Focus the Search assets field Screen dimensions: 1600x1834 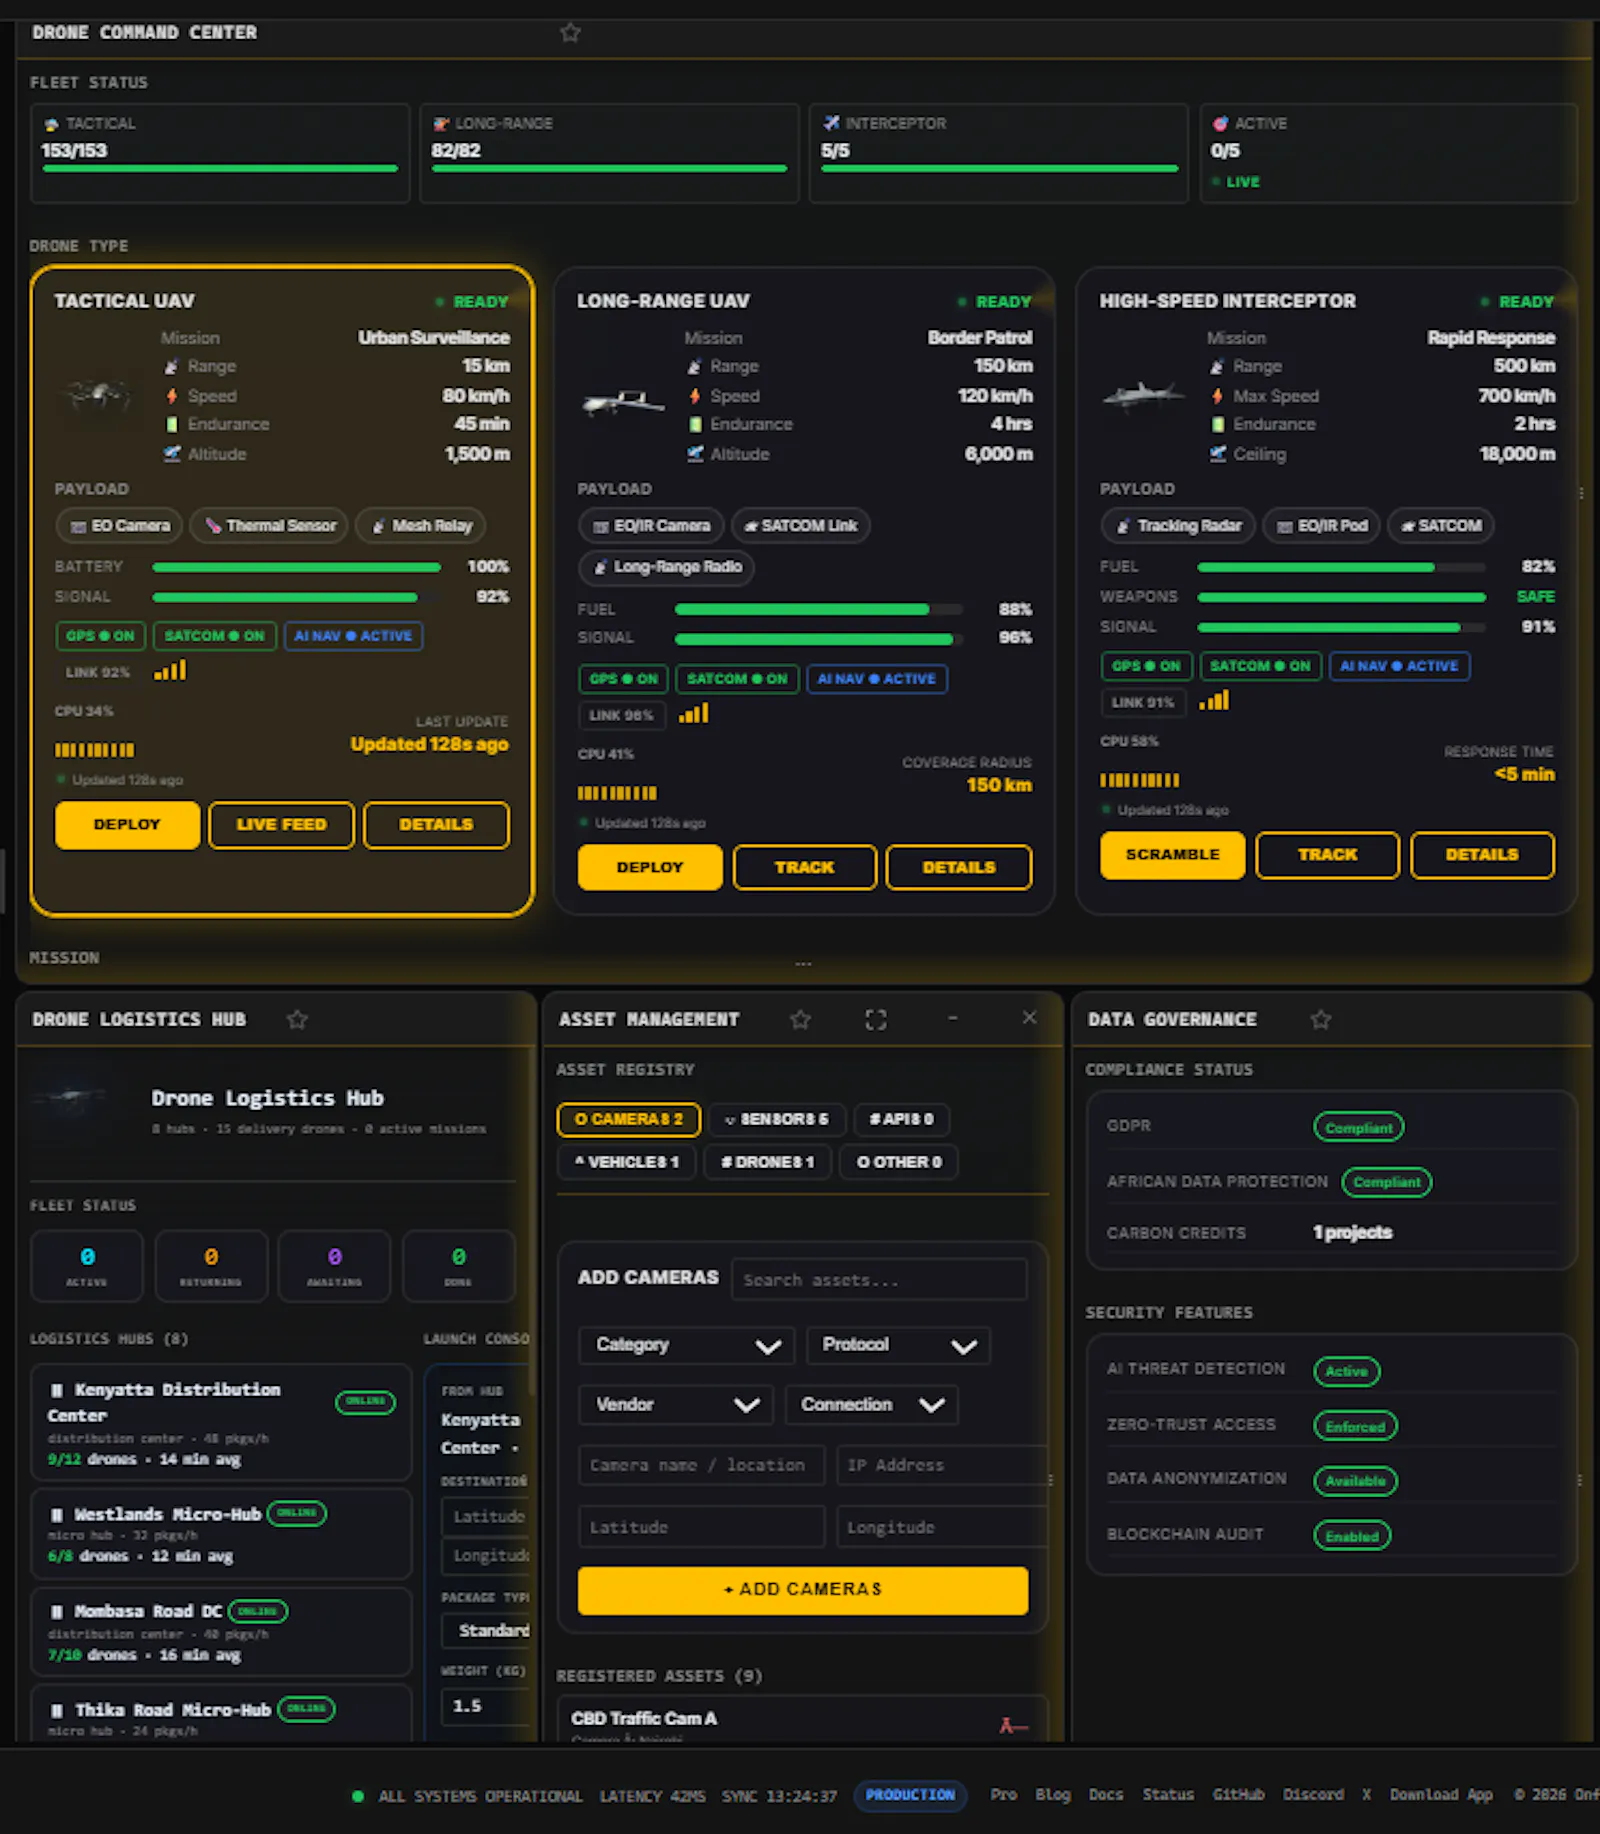(879, 1279)
